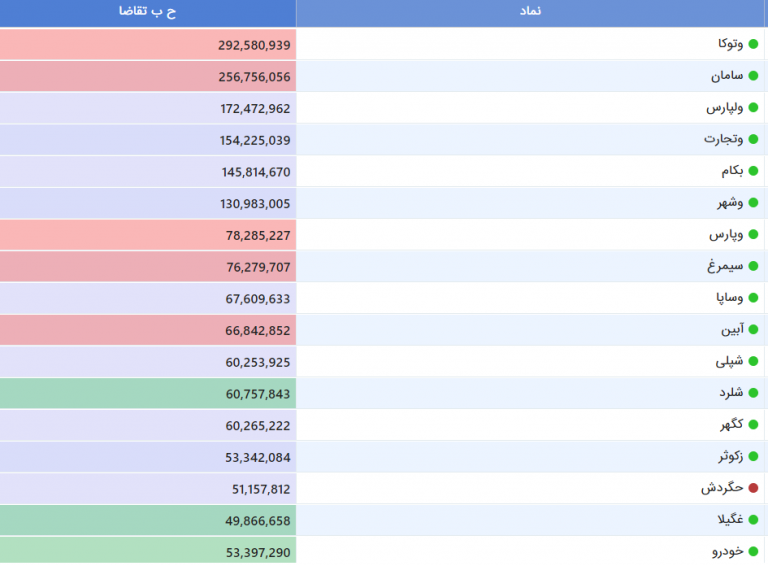768x566 pixels.
Task: Click the green status dot beside سیمرغ
Action: pyautogui.click(x=753, y=266)
